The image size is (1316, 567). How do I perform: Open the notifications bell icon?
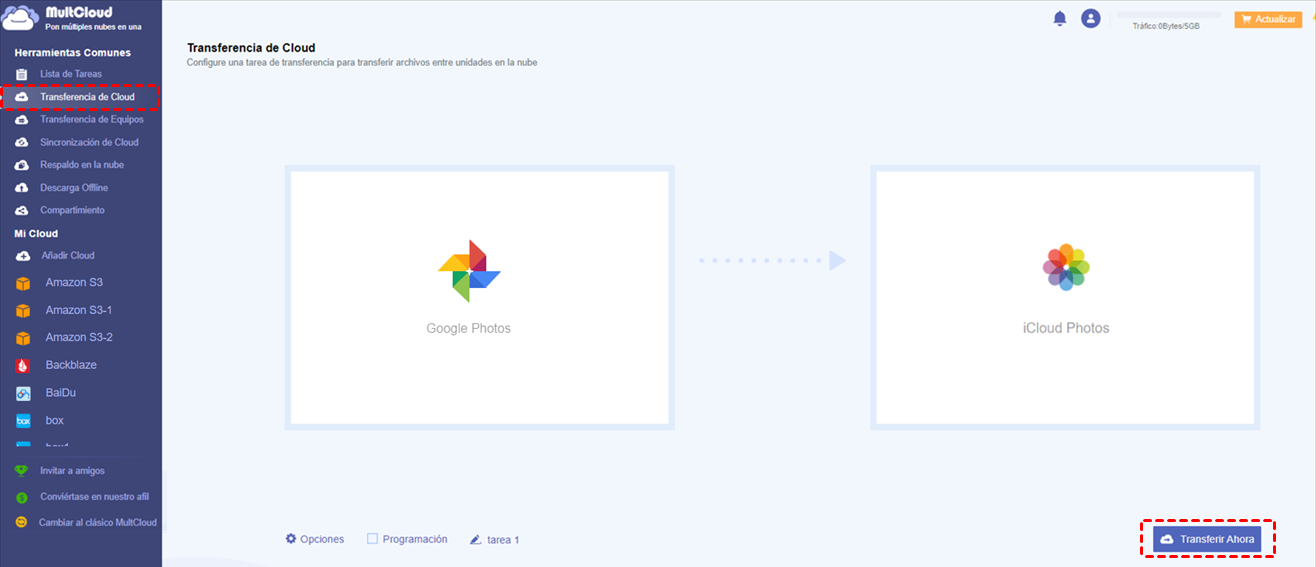coord(1060,18)
